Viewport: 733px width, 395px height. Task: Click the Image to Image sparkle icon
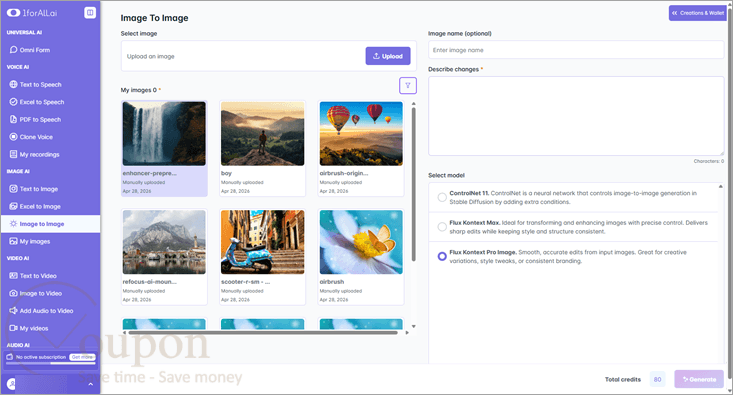14,224
